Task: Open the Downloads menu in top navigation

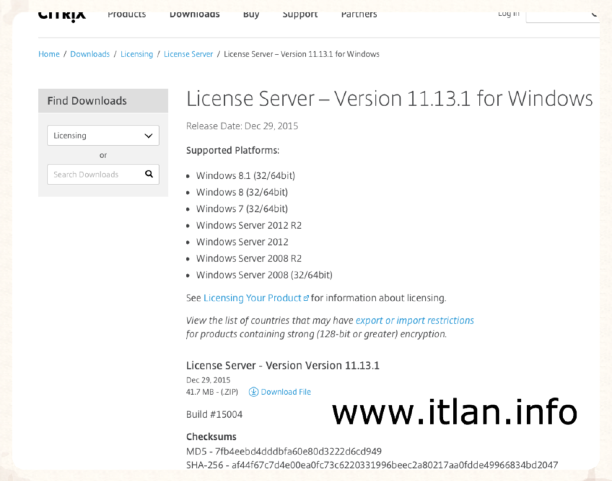Action: (194, 15)
